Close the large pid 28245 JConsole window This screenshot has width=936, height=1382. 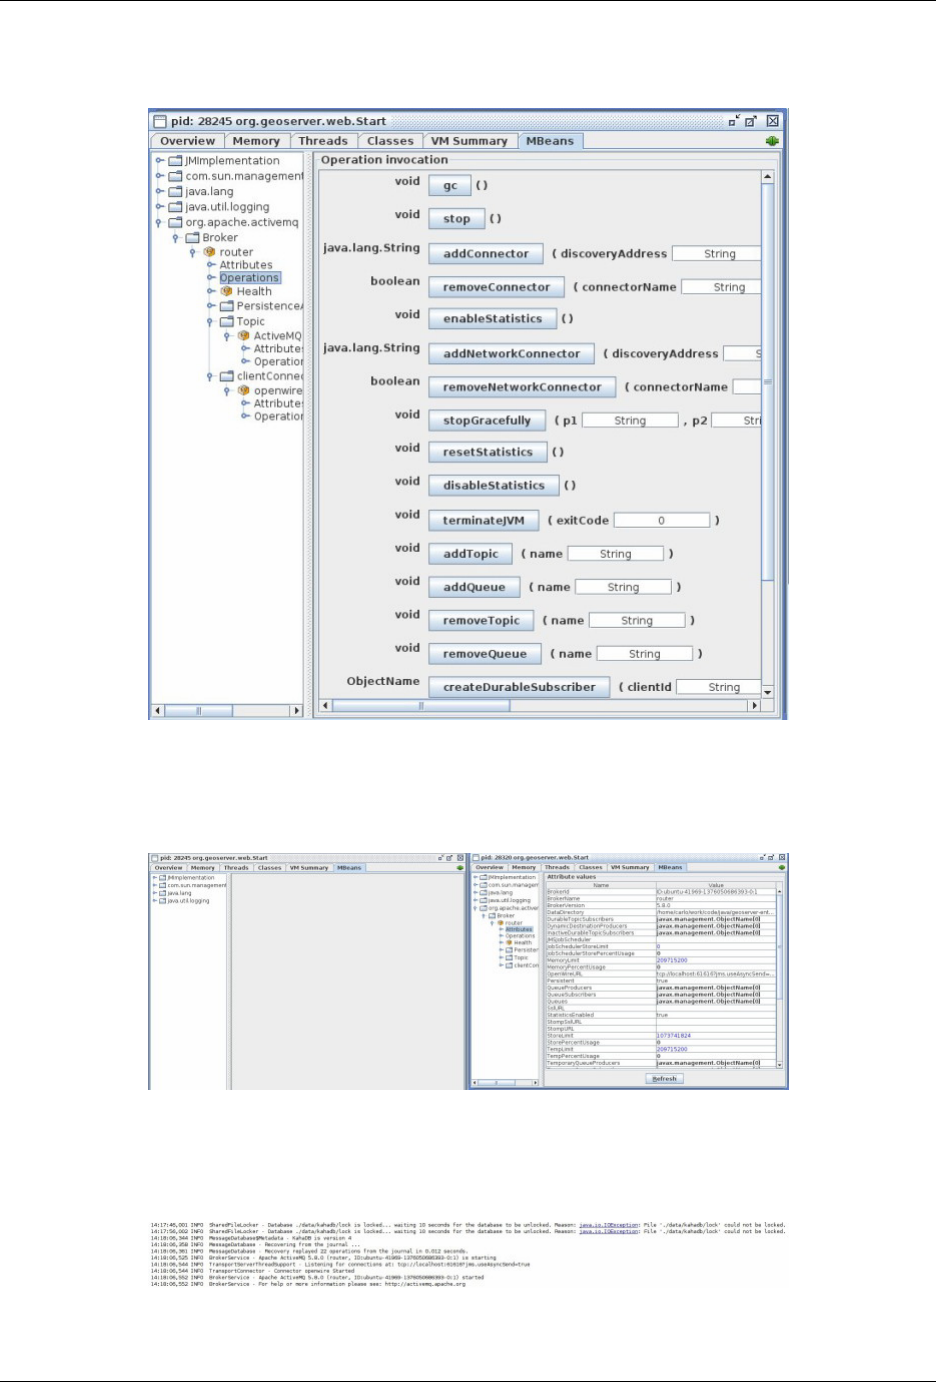pos(773,121)
